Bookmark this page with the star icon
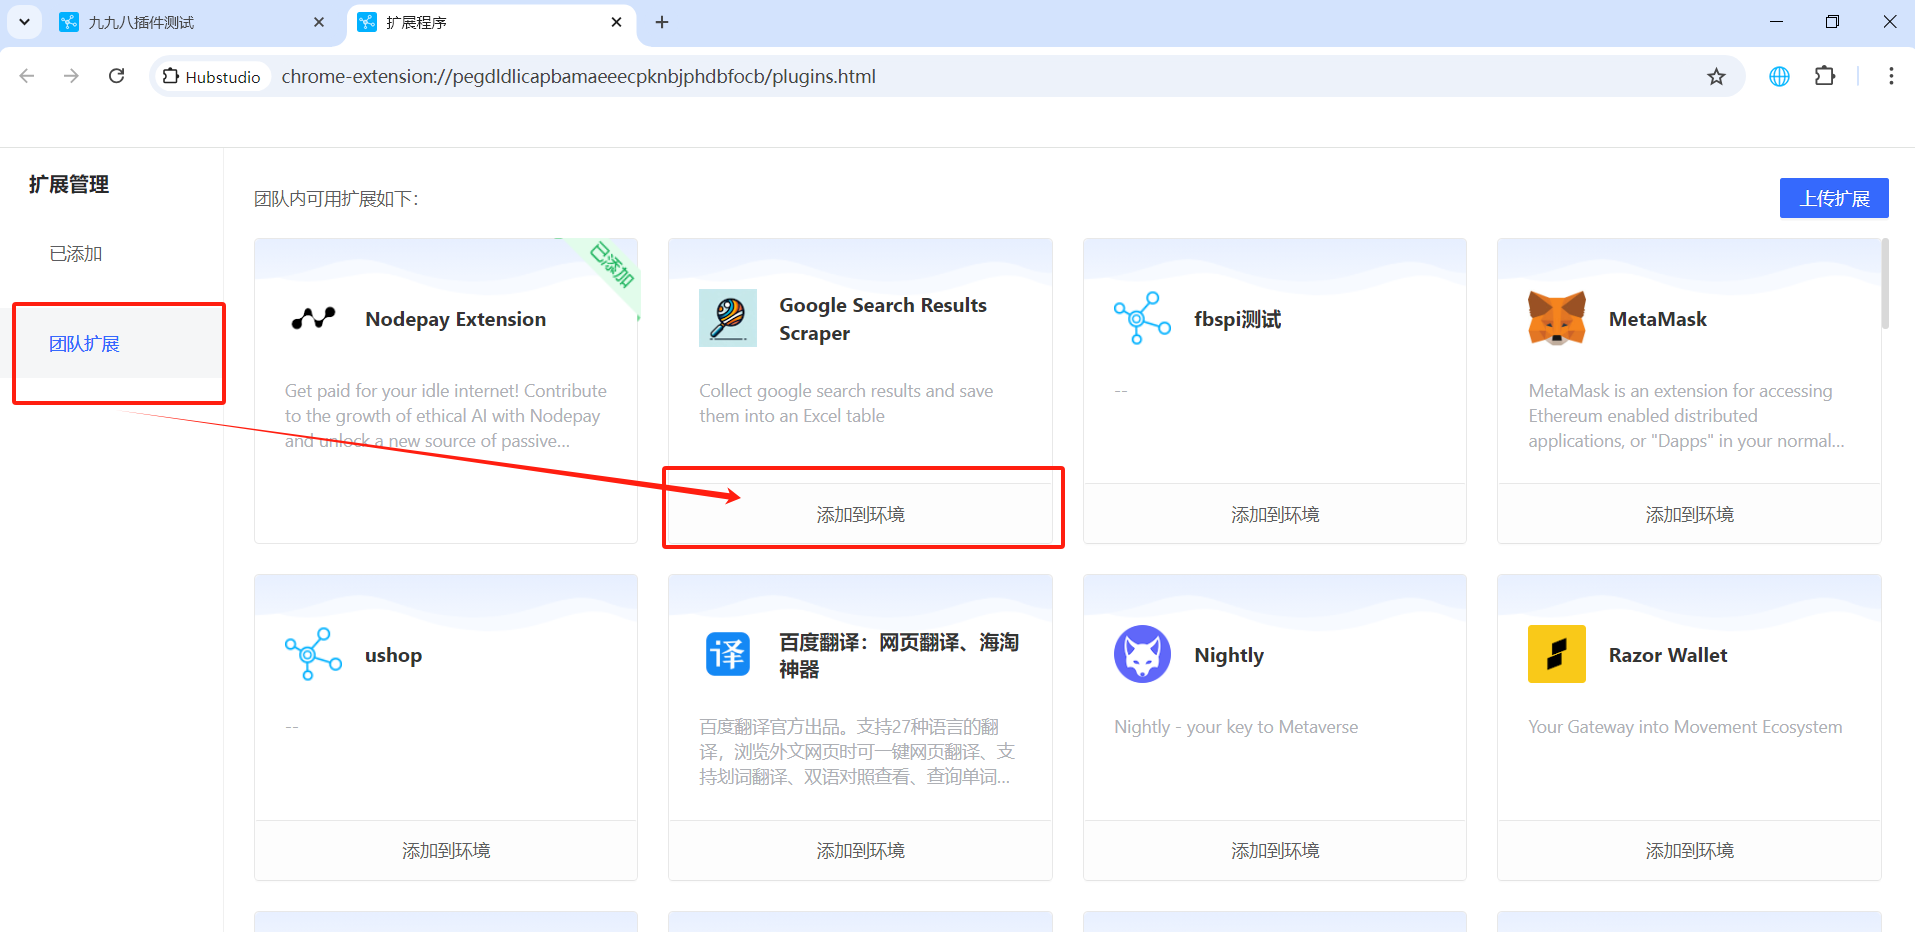 click(1716, 77)
